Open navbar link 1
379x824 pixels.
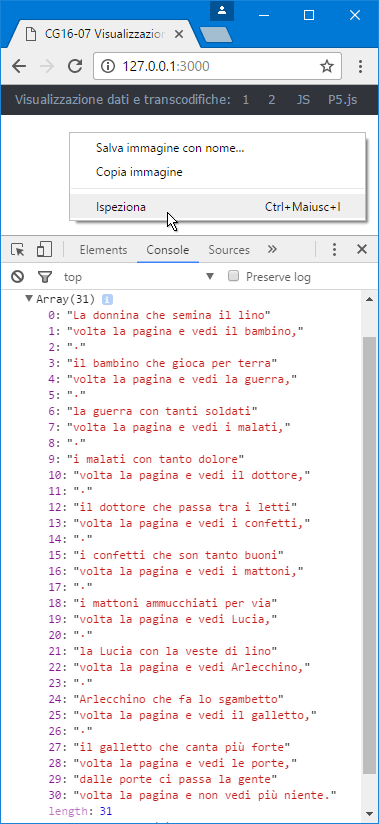[x=245, y=99]
